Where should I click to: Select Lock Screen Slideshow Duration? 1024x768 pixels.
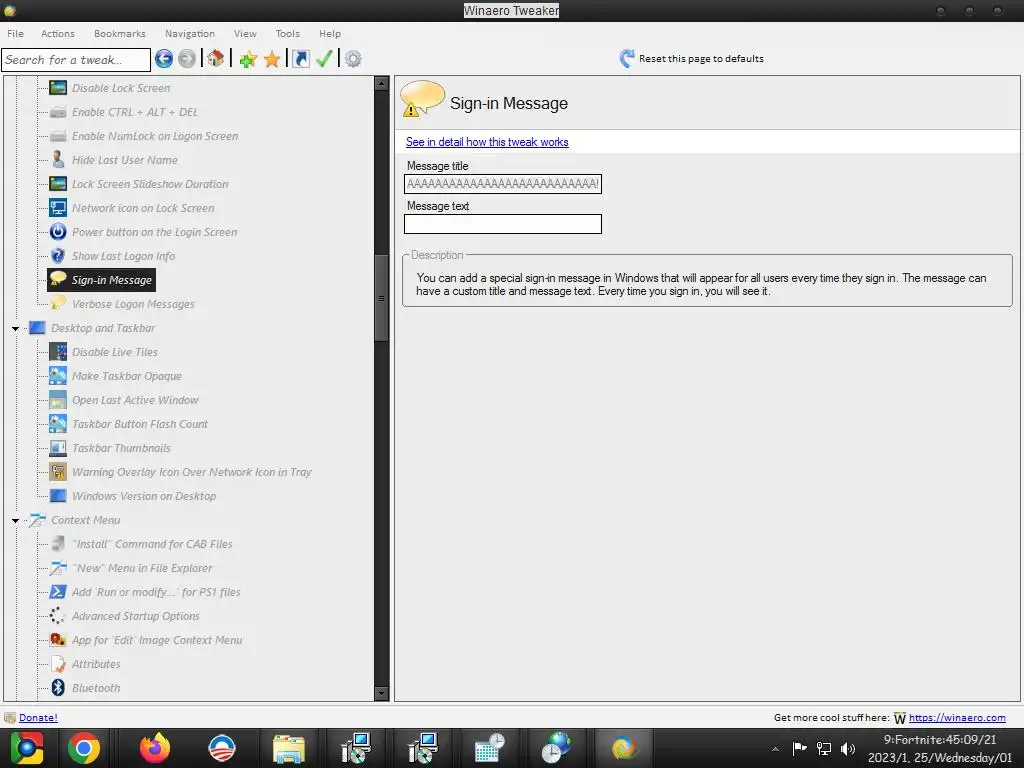pos(150,184)
